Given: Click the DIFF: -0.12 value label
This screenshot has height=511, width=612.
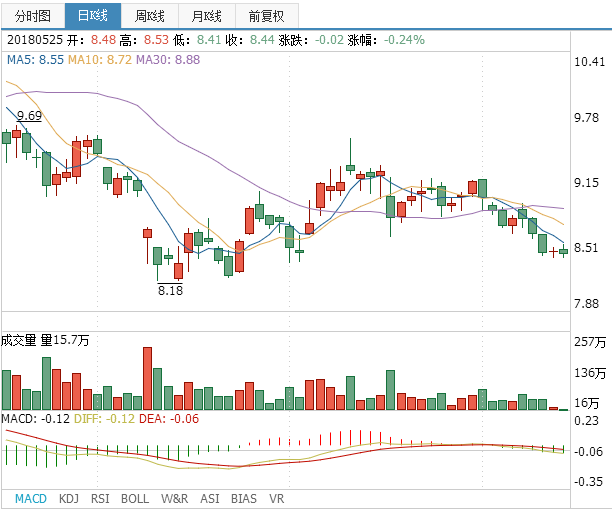Looking at the screenshot, I should (x=104, y=419).
